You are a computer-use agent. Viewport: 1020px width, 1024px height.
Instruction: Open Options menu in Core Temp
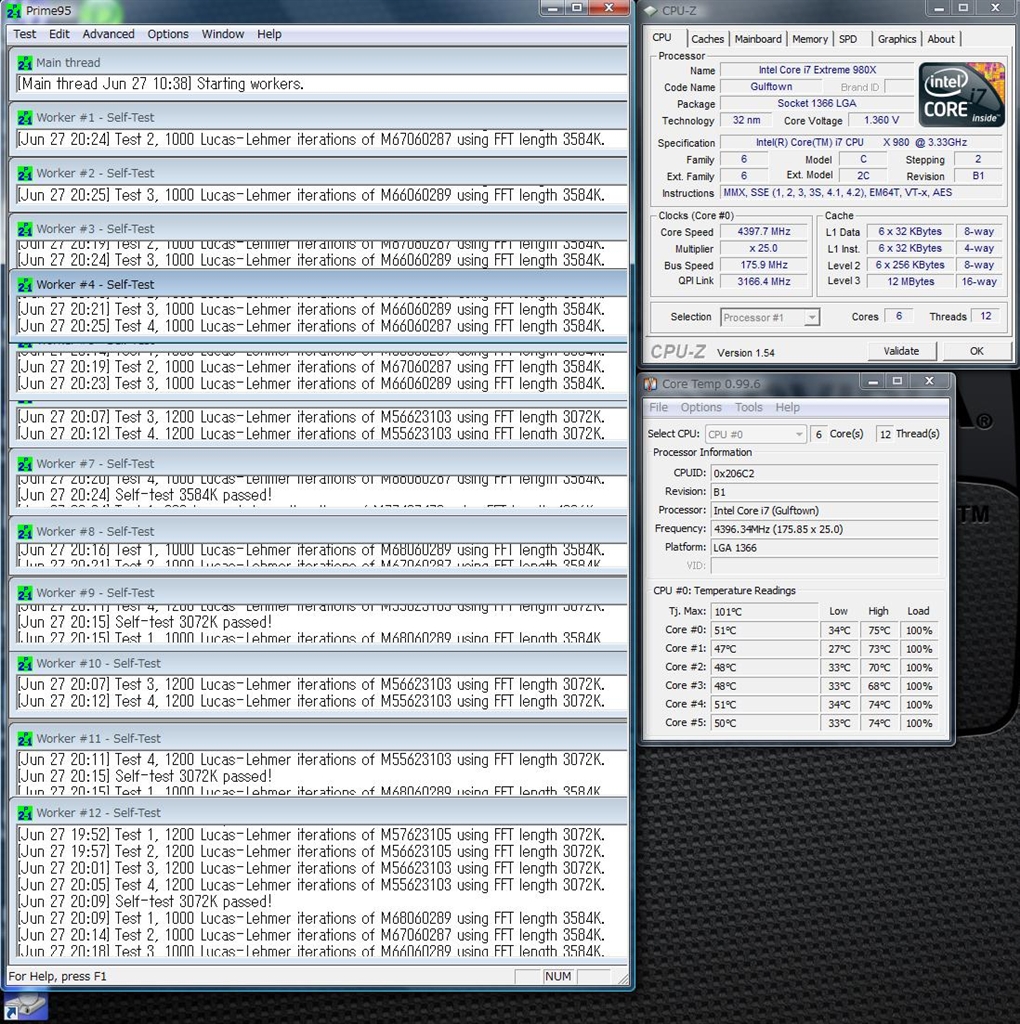(701, 407)
